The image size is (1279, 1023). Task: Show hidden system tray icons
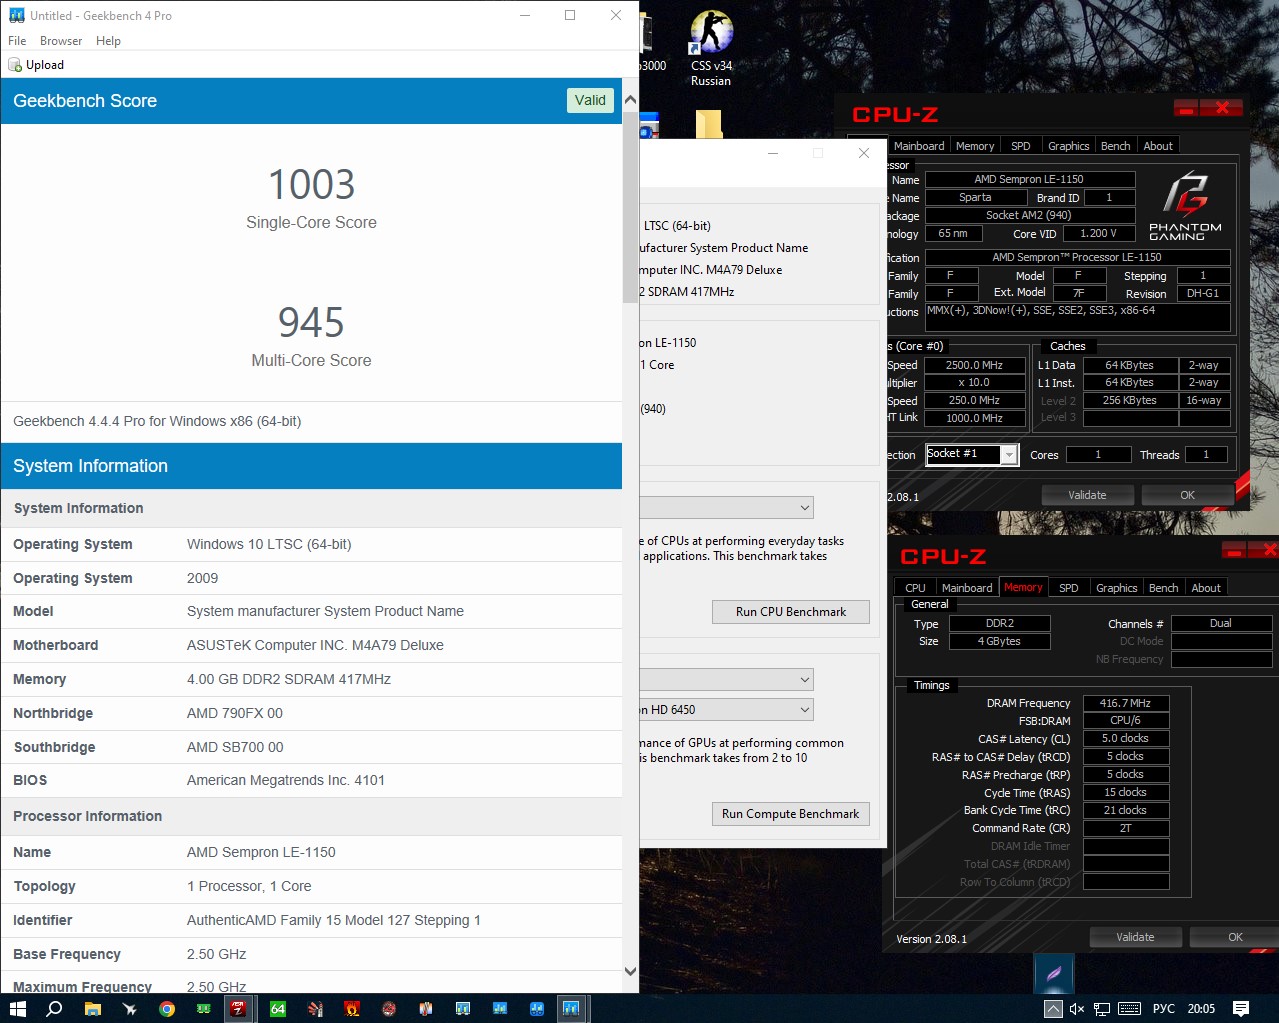coord(1053,1008)
